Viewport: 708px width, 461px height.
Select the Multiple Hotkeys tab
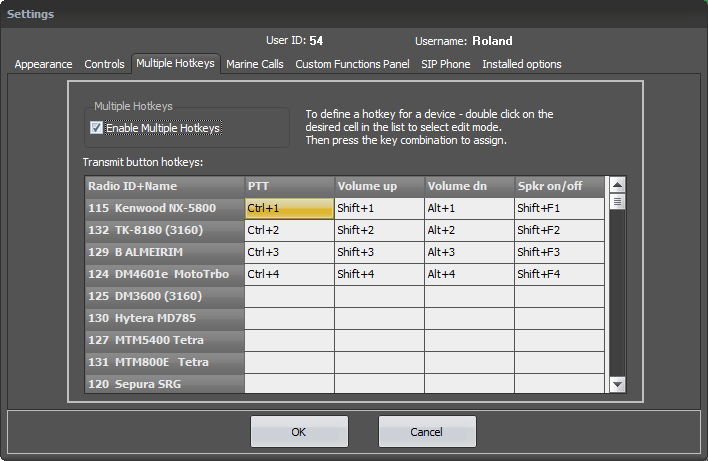pyautogui.click(x=176, y=63)
